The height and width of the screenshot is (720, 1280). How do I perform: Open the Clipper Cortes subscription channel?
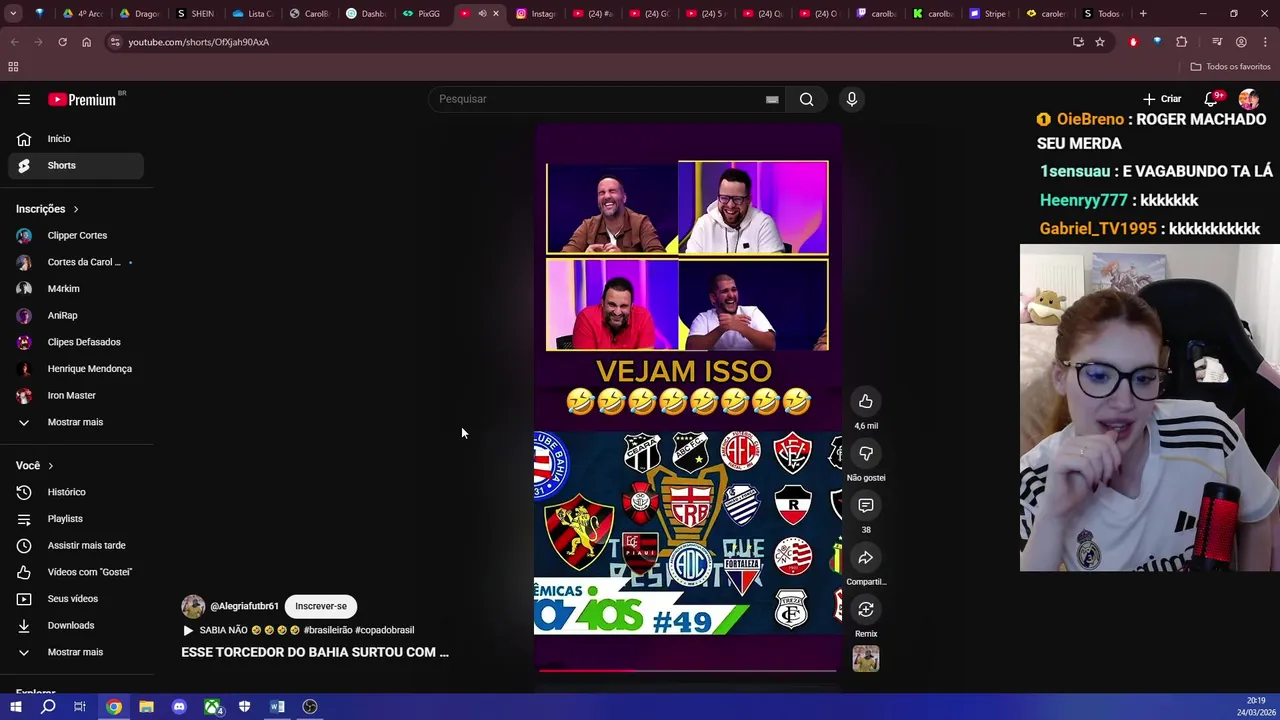point(76,235)
